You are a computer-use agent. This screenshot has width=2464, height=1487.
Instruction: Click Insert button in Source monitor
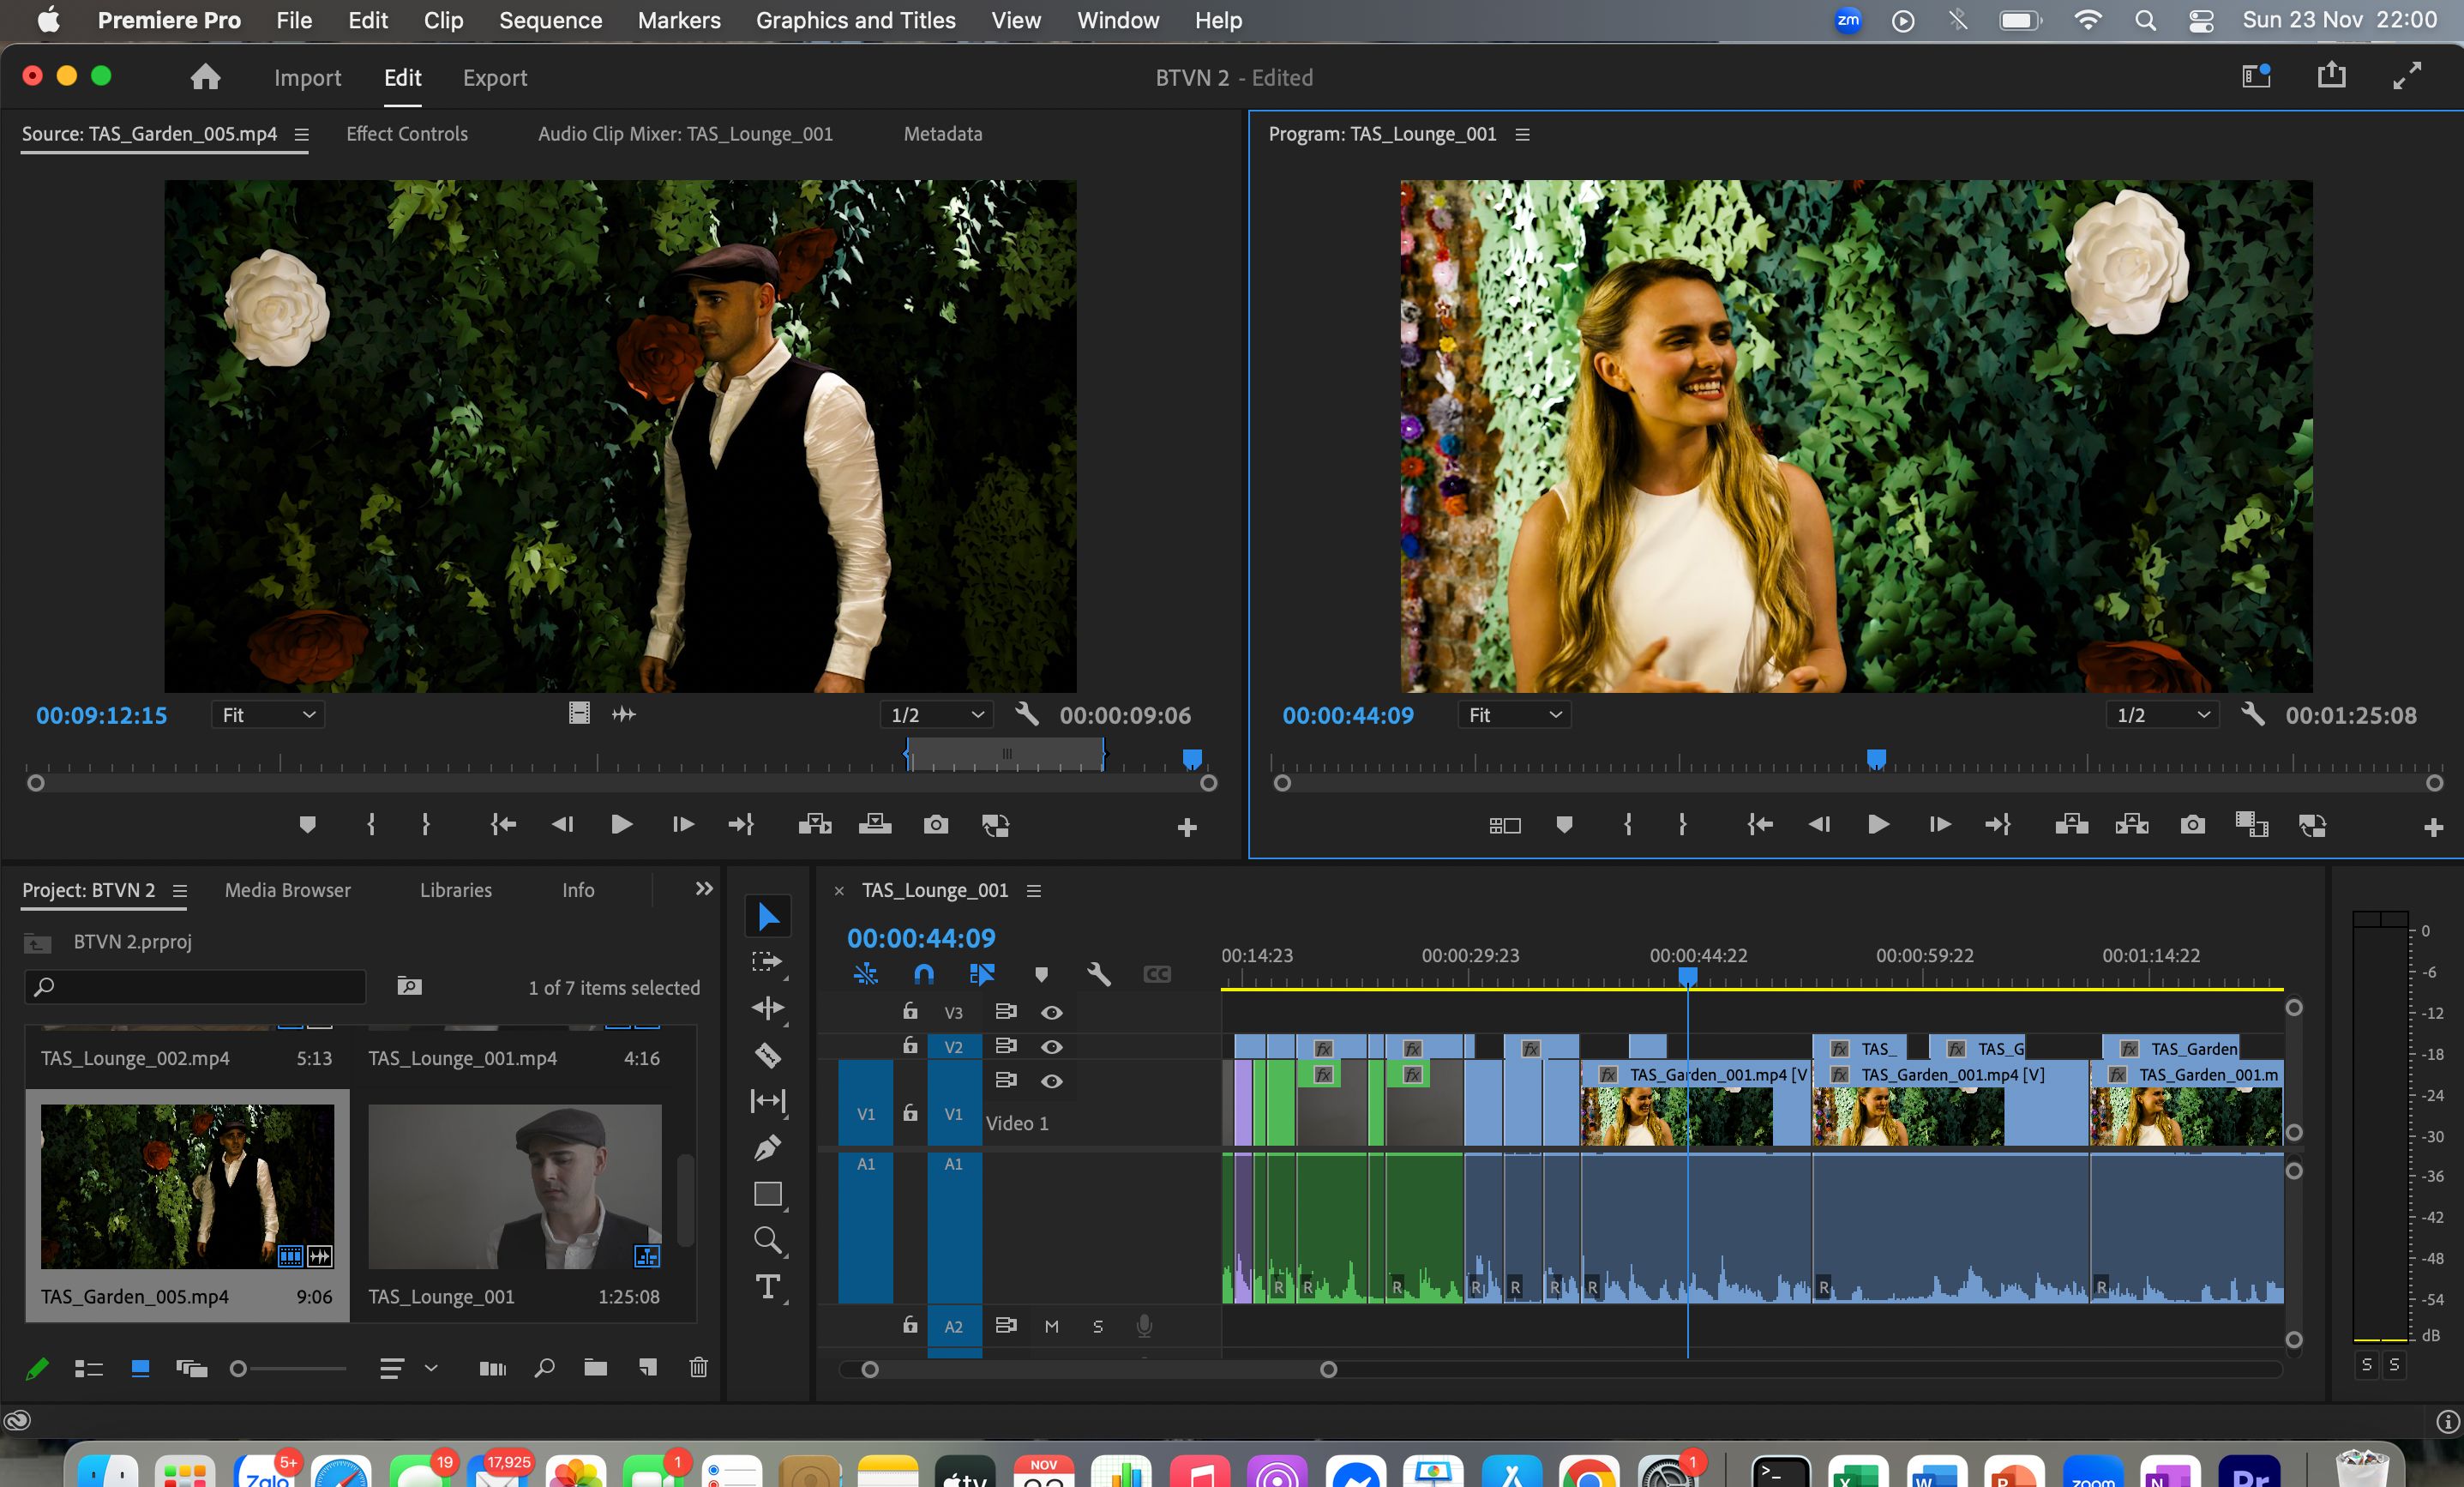(x=815, y=825)
